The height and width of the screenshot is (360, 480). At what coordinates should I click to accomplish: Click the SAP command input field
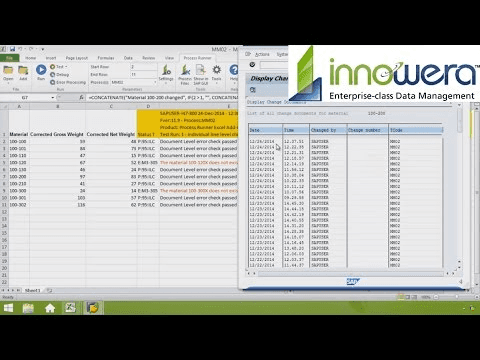(274, 65)
